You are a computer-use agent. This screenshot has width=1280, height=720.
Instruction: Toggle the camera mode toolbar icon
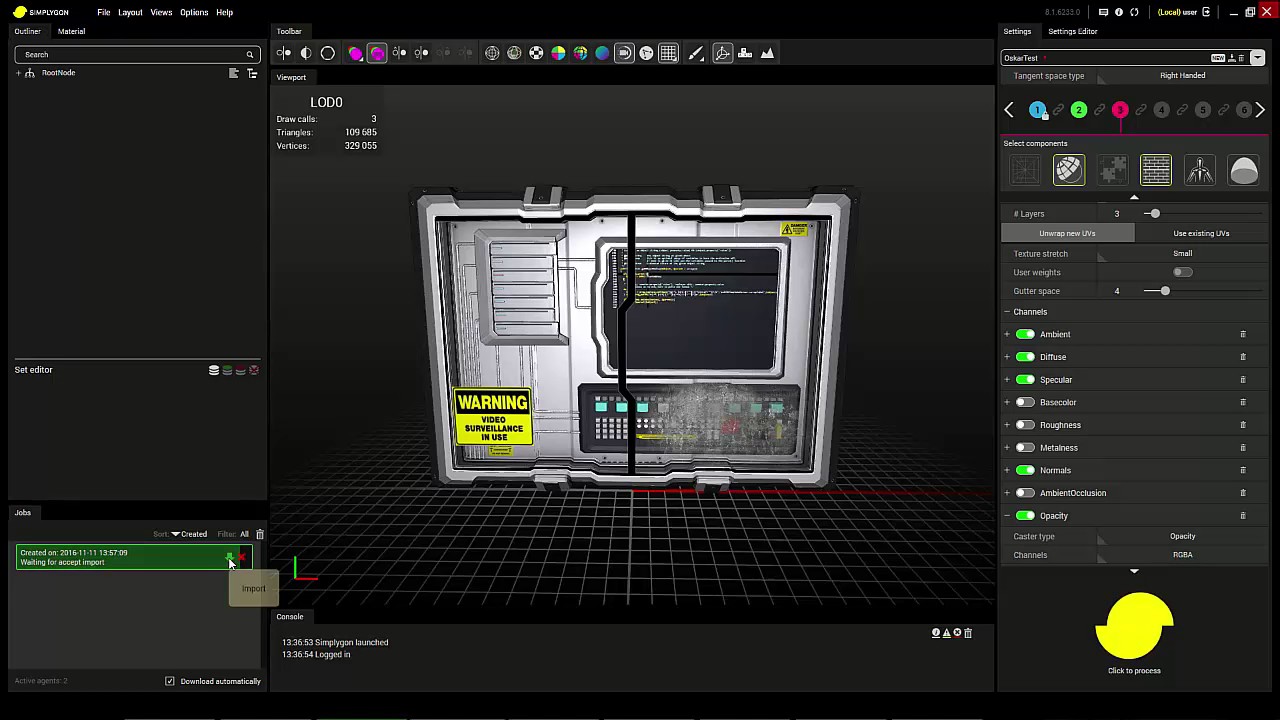pyautogui.click(x=624, y=53)
